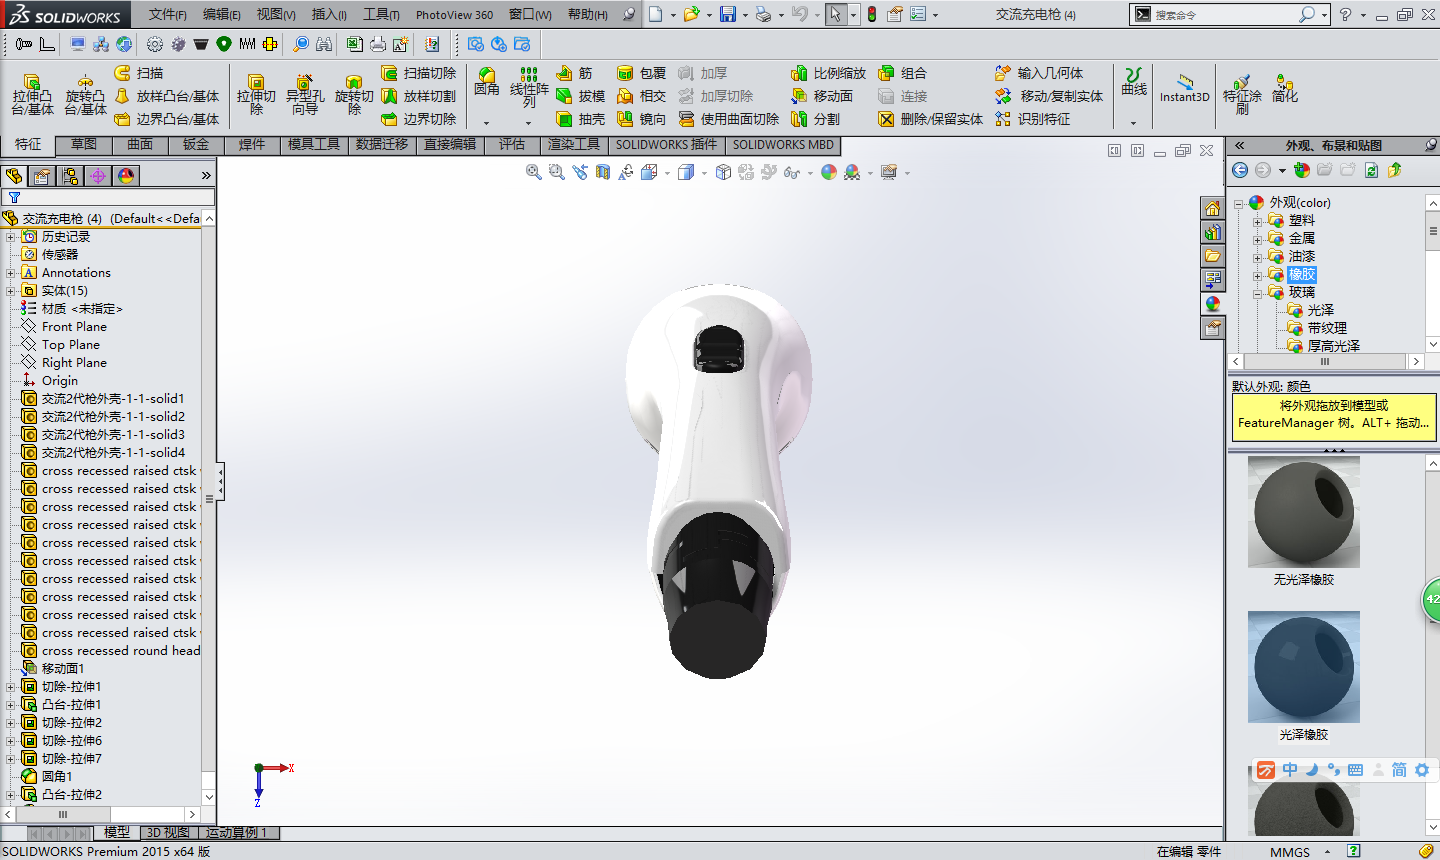
Task: Expand the 历史记录 tree node
Action: click(x=11, y=237)
